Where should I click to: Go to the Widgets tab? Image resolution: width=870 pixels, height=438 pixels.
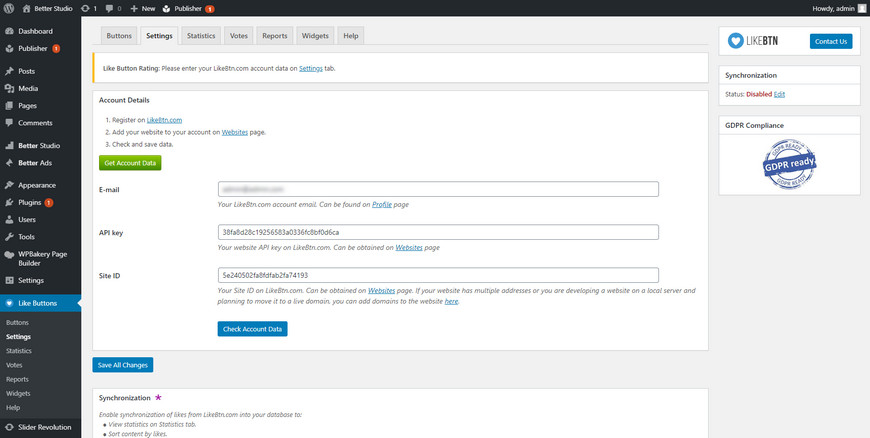click(x=315, y=36)
